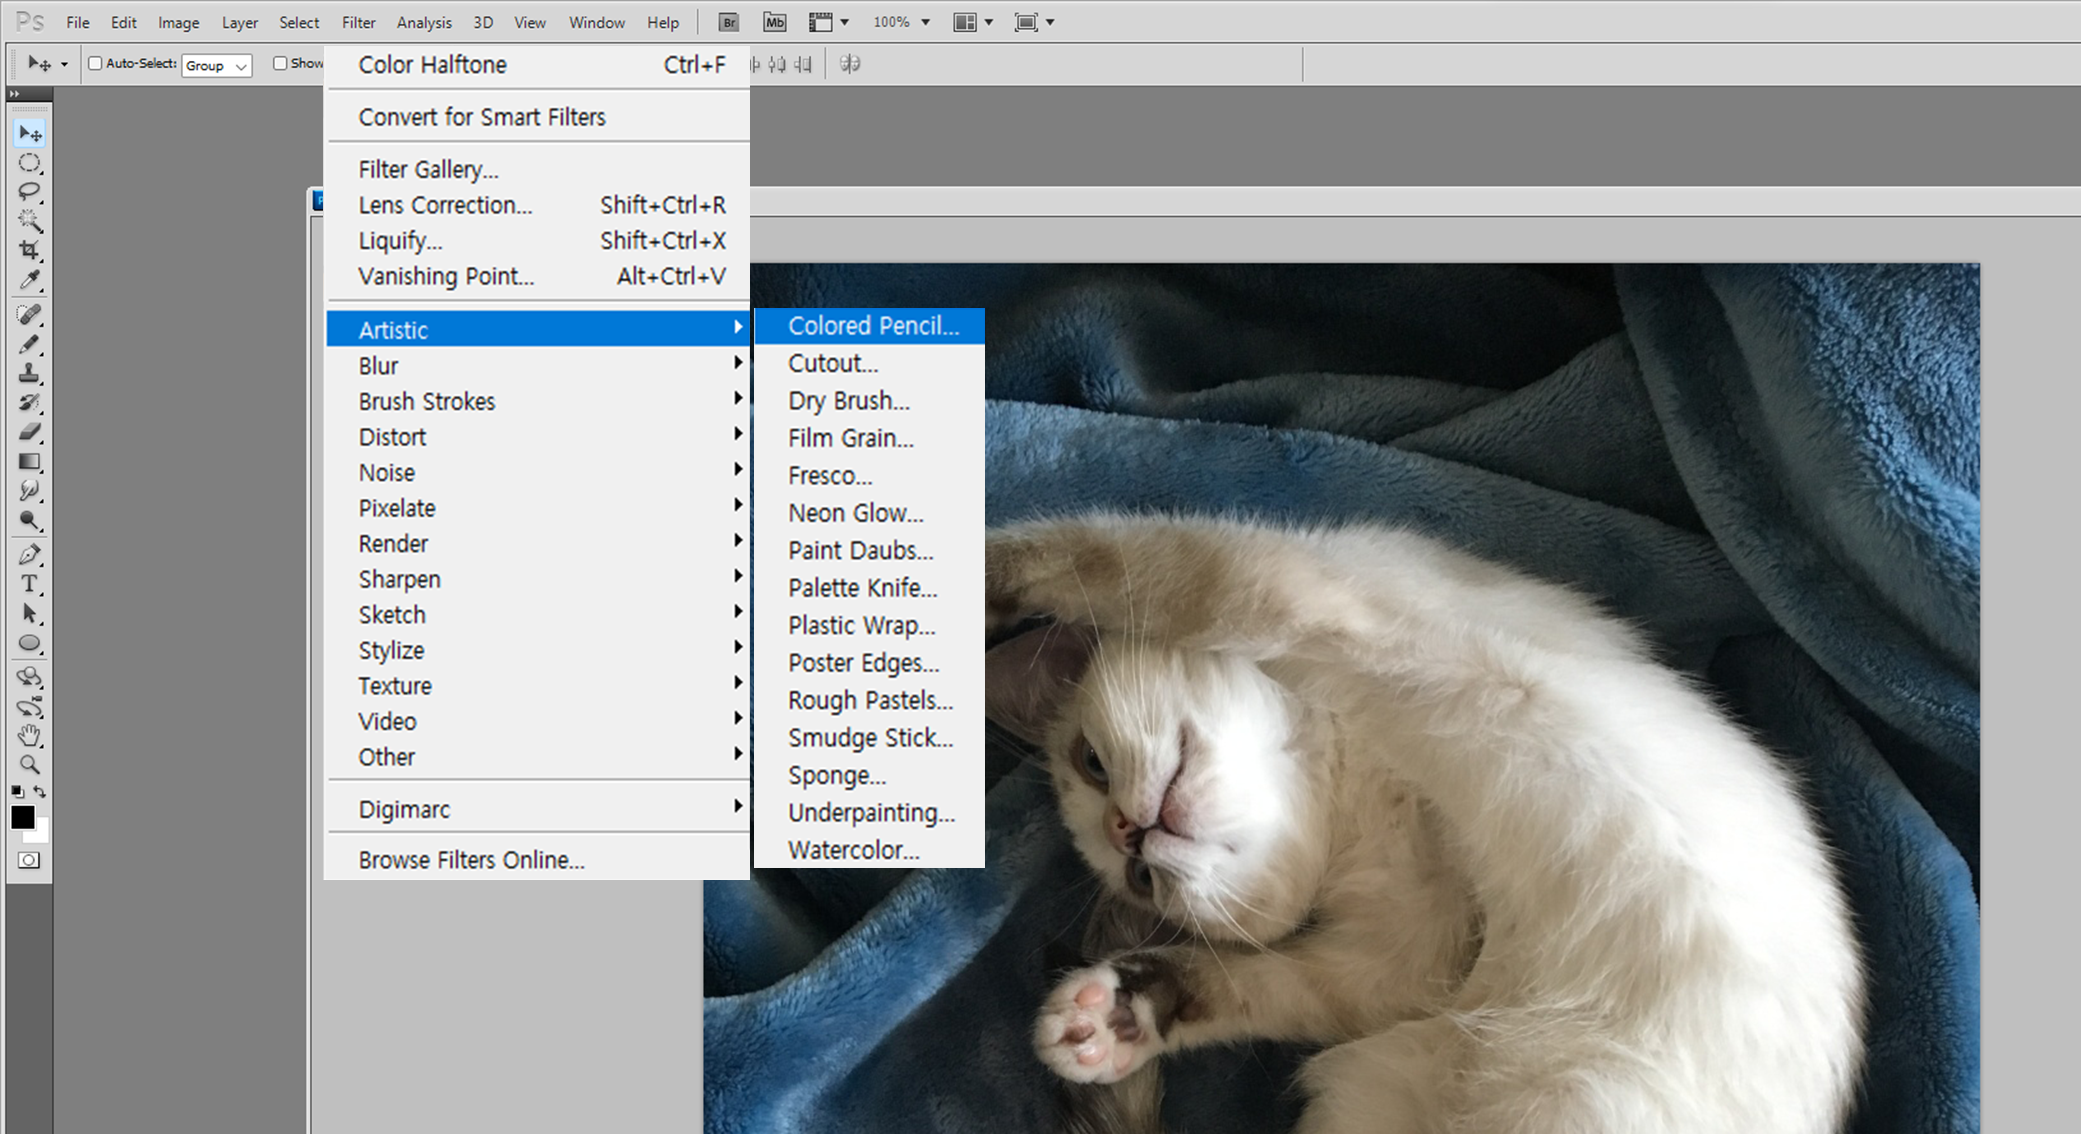
Task: Select the Hand tool
Action: pyautogui.click(x=29, y=736)
